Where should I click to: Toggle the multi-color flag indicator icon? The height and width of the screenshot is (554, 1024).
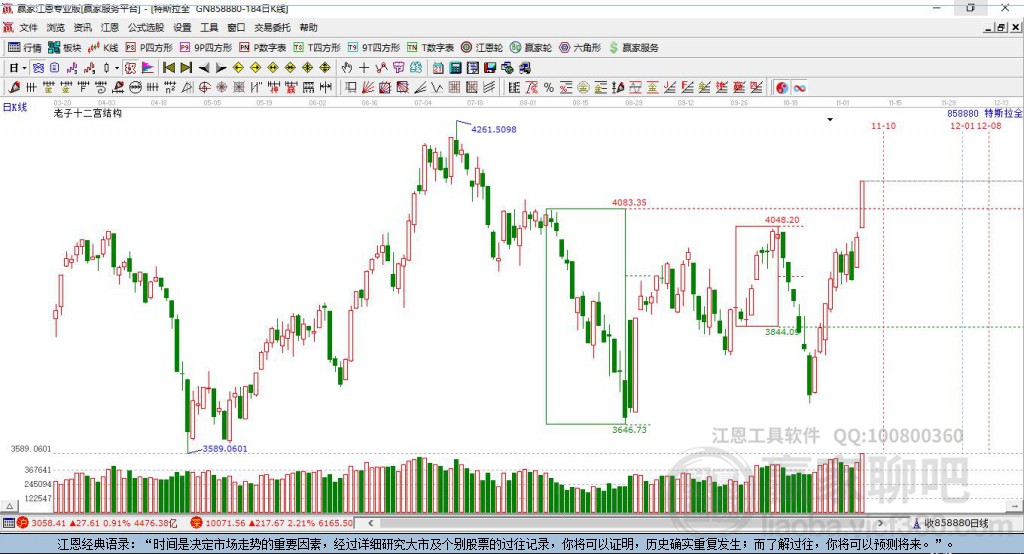[148, 68]
